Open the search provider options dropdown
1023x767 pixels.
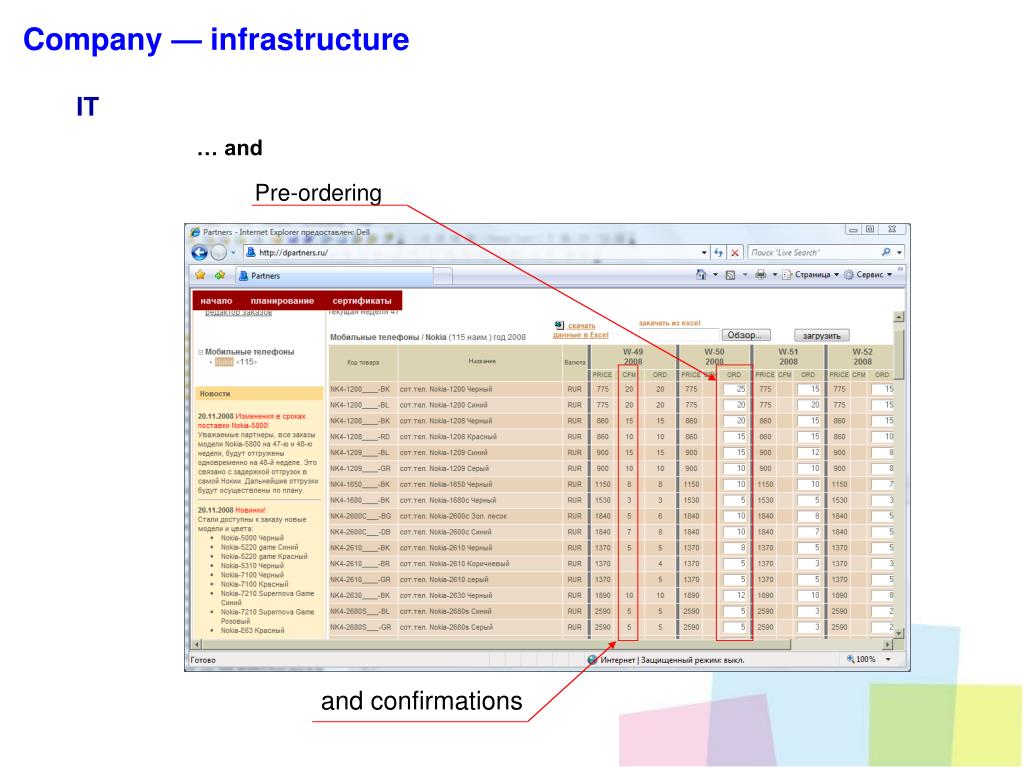[x=899, y=252]
